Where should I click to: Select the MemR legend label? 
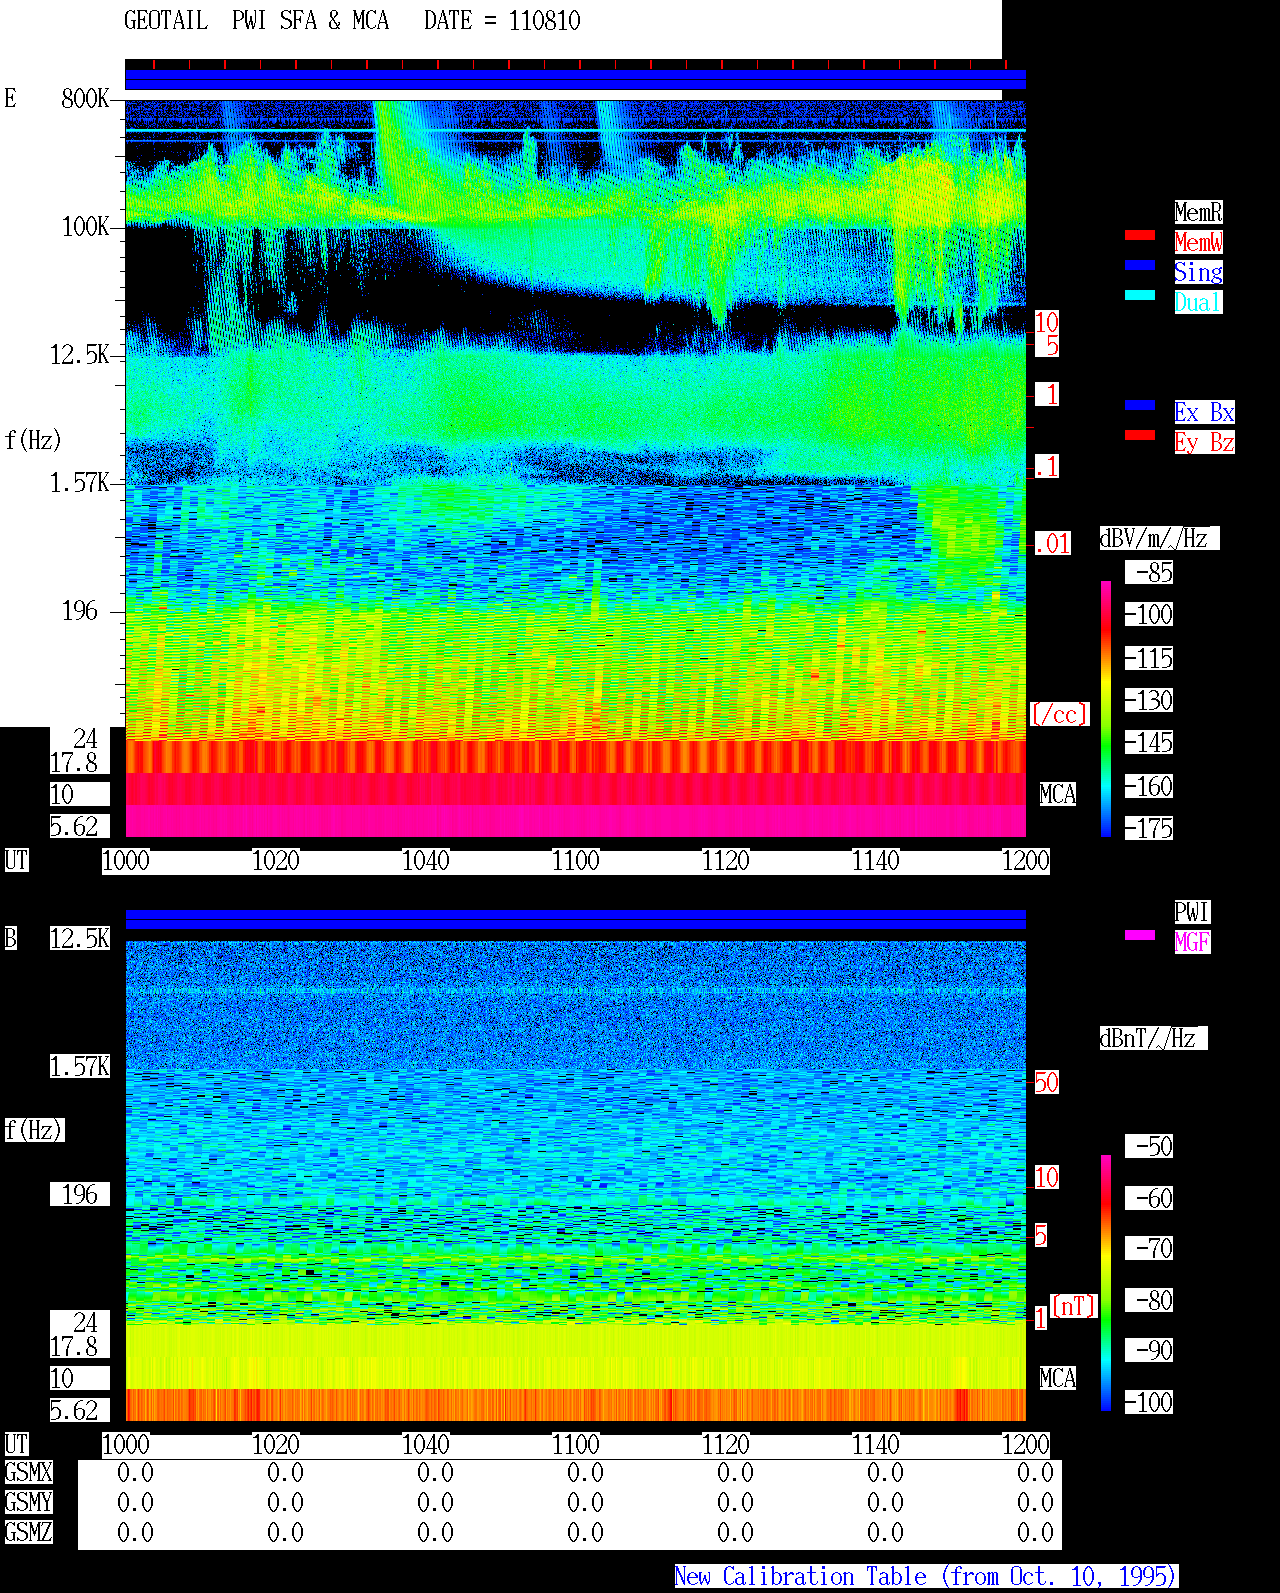tap(1198, 212)
